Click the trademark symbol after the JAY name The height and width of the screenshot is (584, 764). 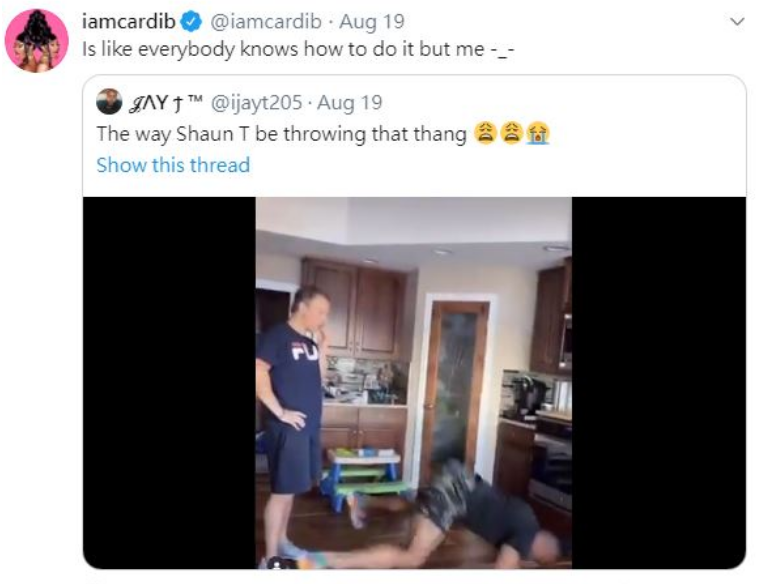pyautogui.click(x=195, y=99)
